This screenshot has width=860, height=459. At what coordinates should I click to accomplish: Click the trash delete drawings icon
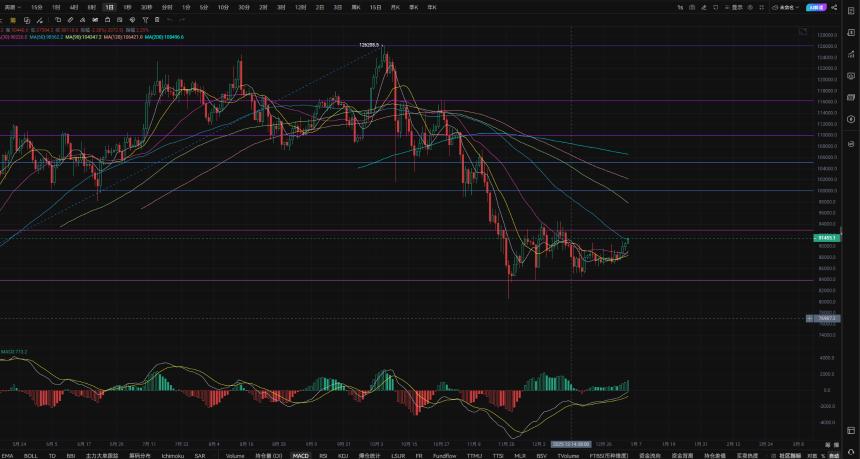pos(157,19)
